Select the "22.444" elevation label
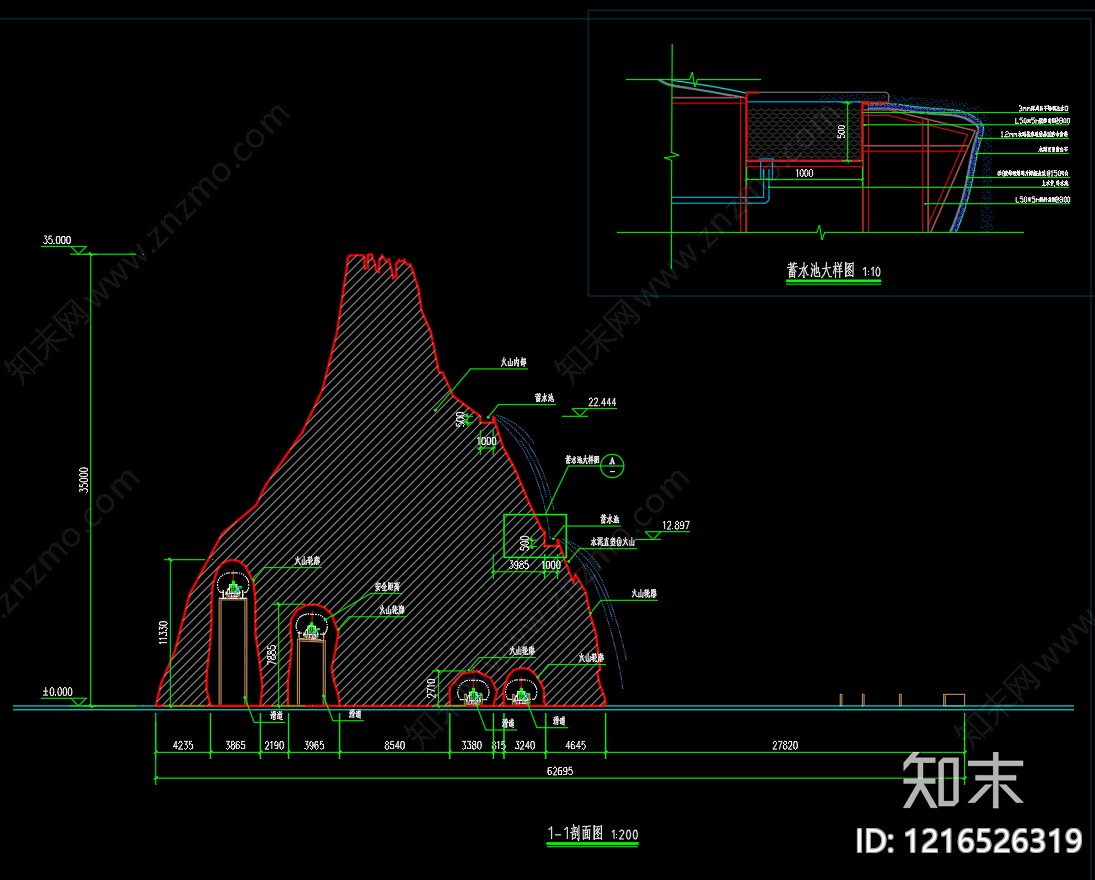1095x880 pixels. [602, 402]
